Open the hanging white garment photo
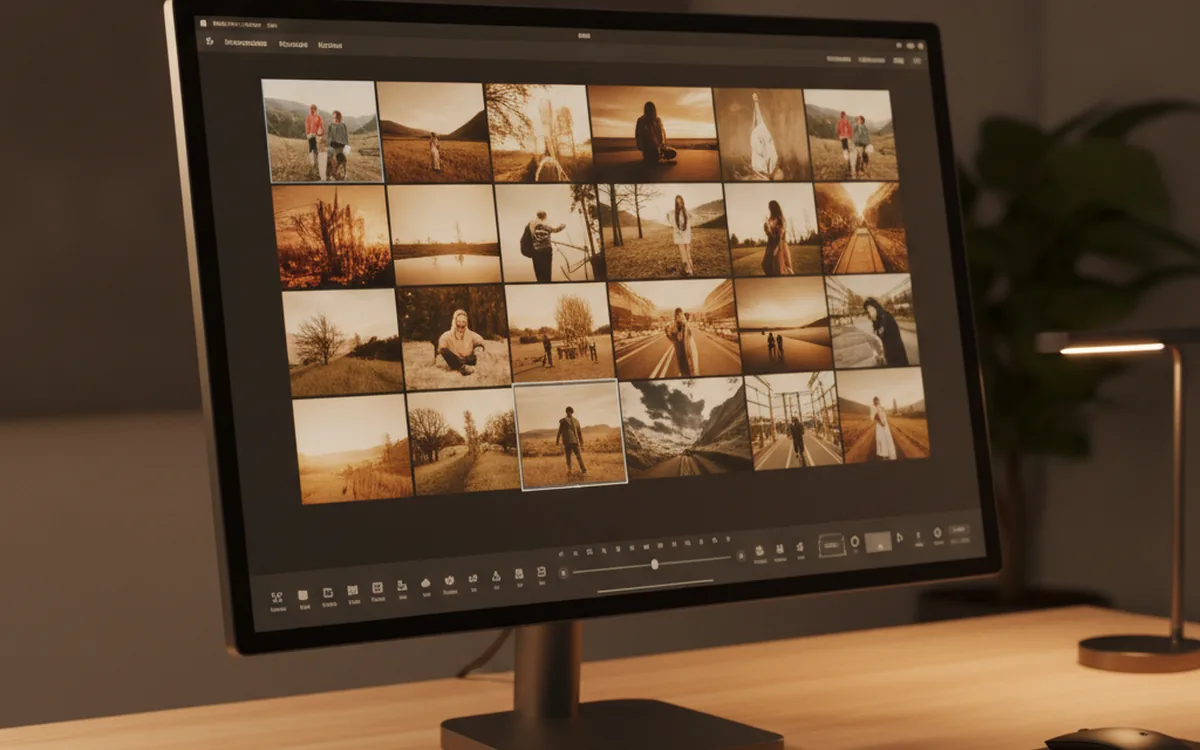The image size is (1200, 750). [762, 134]
